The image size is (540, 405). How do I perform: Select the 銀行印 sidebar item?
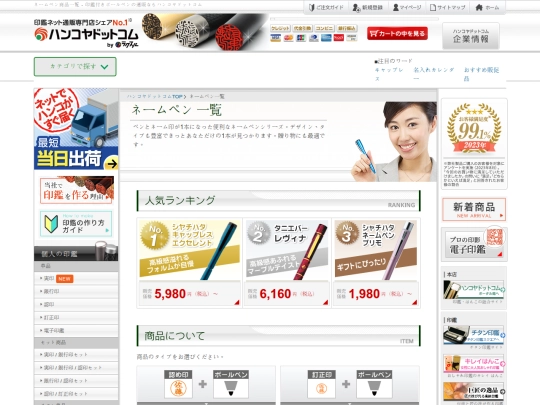coord(76,291)
